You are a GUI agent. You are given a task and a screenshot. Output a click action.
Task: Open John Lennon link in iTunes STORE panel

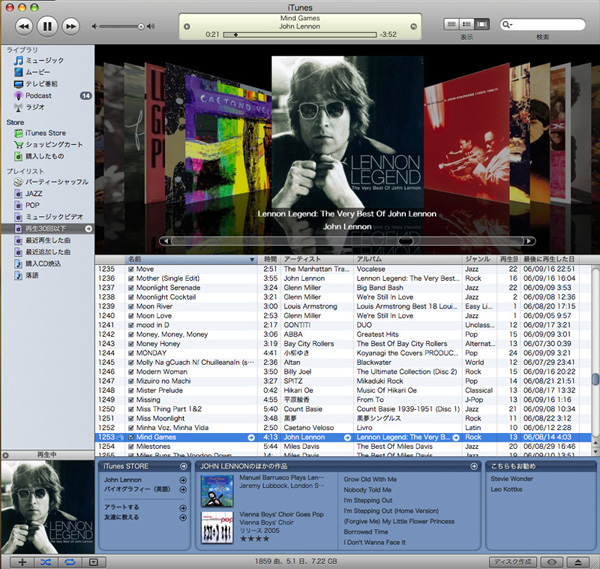click(122, 480)
